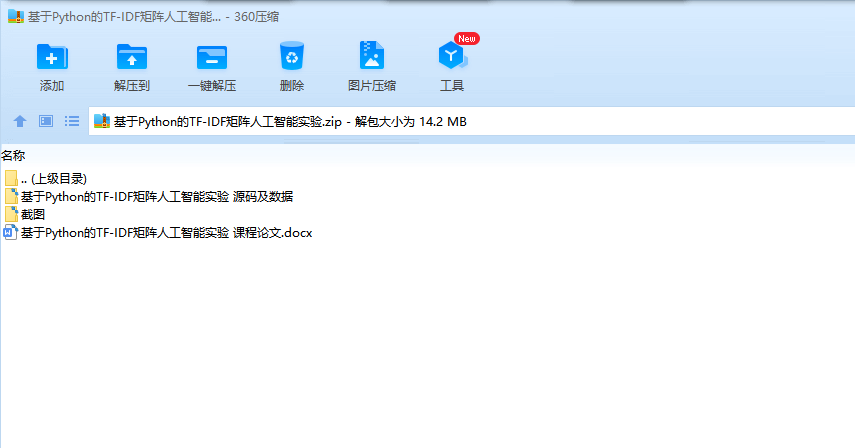Select the 一键解压 one-click extract icon
Viewport: 855px width, 448px height.
click(212, 57)
